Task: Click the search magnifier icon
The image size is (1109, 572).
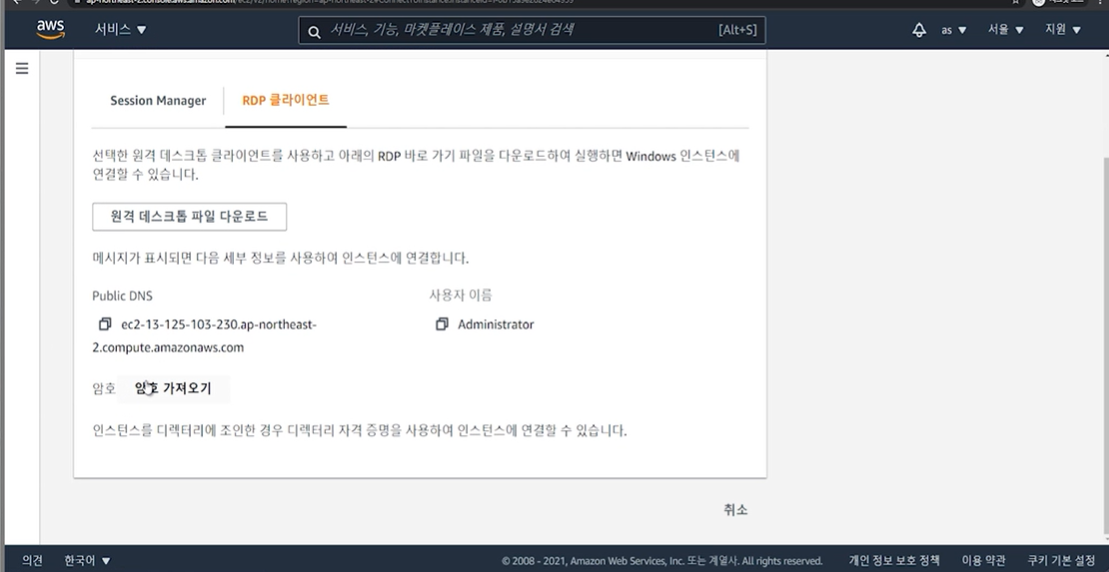Action: 315,31
